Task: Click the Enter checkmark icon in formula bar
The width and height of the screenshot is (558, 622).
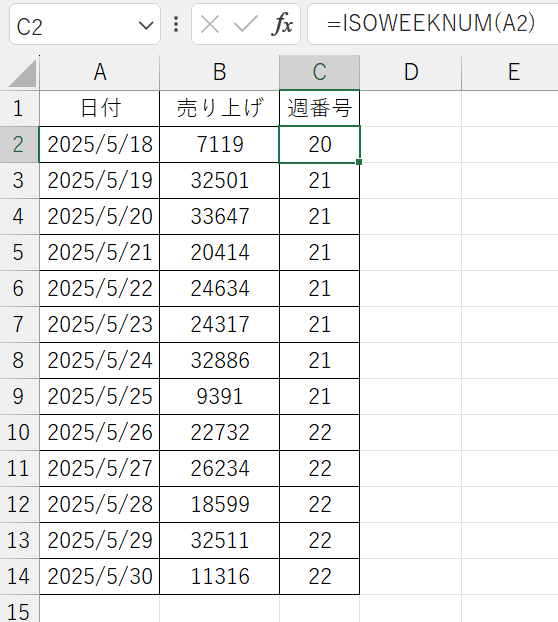Action: [x=246, y=24]
